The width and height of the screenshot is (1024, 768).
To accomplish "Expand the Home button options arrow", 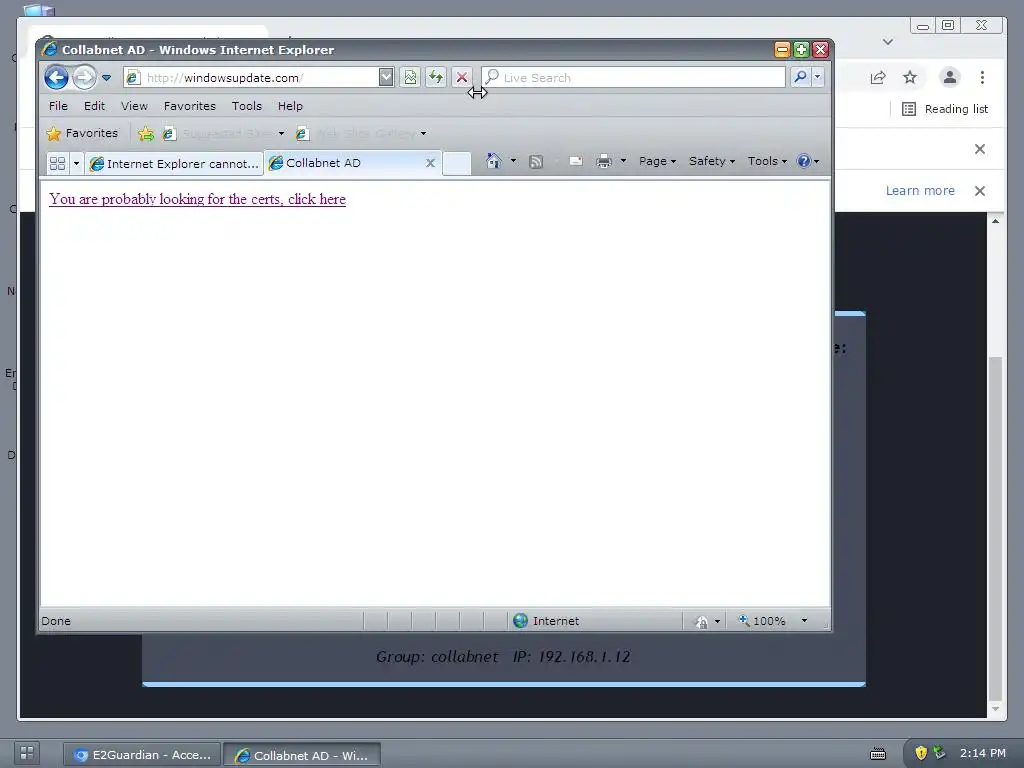I will [513, 161].
